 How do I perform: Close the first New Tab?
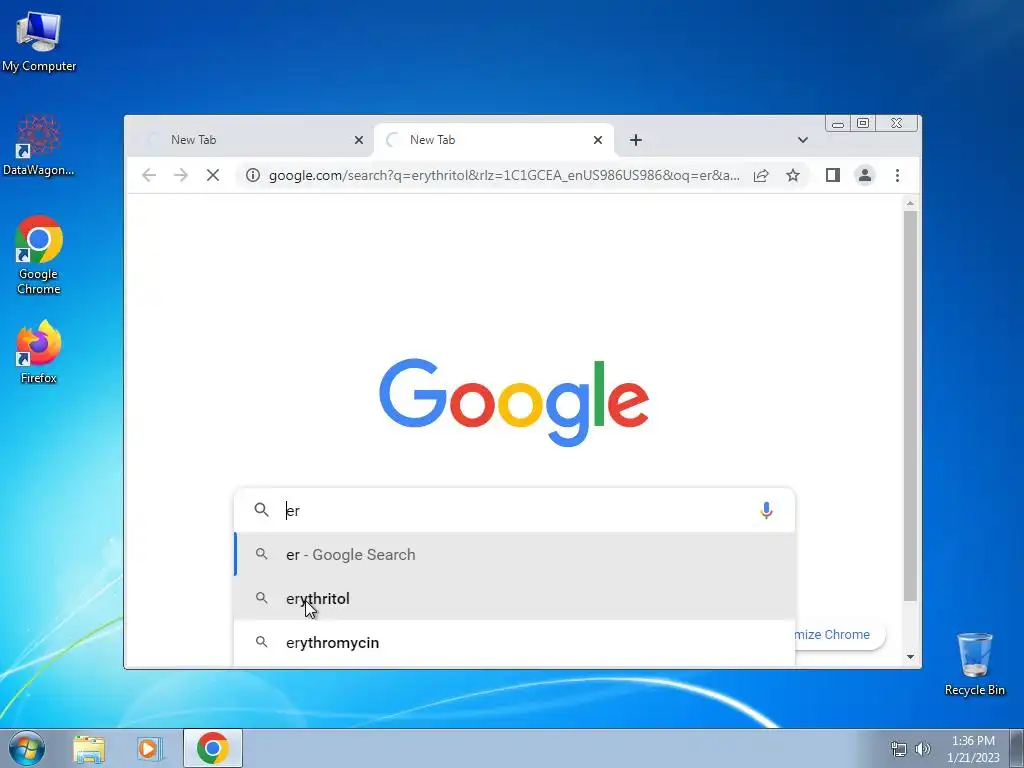359,140
